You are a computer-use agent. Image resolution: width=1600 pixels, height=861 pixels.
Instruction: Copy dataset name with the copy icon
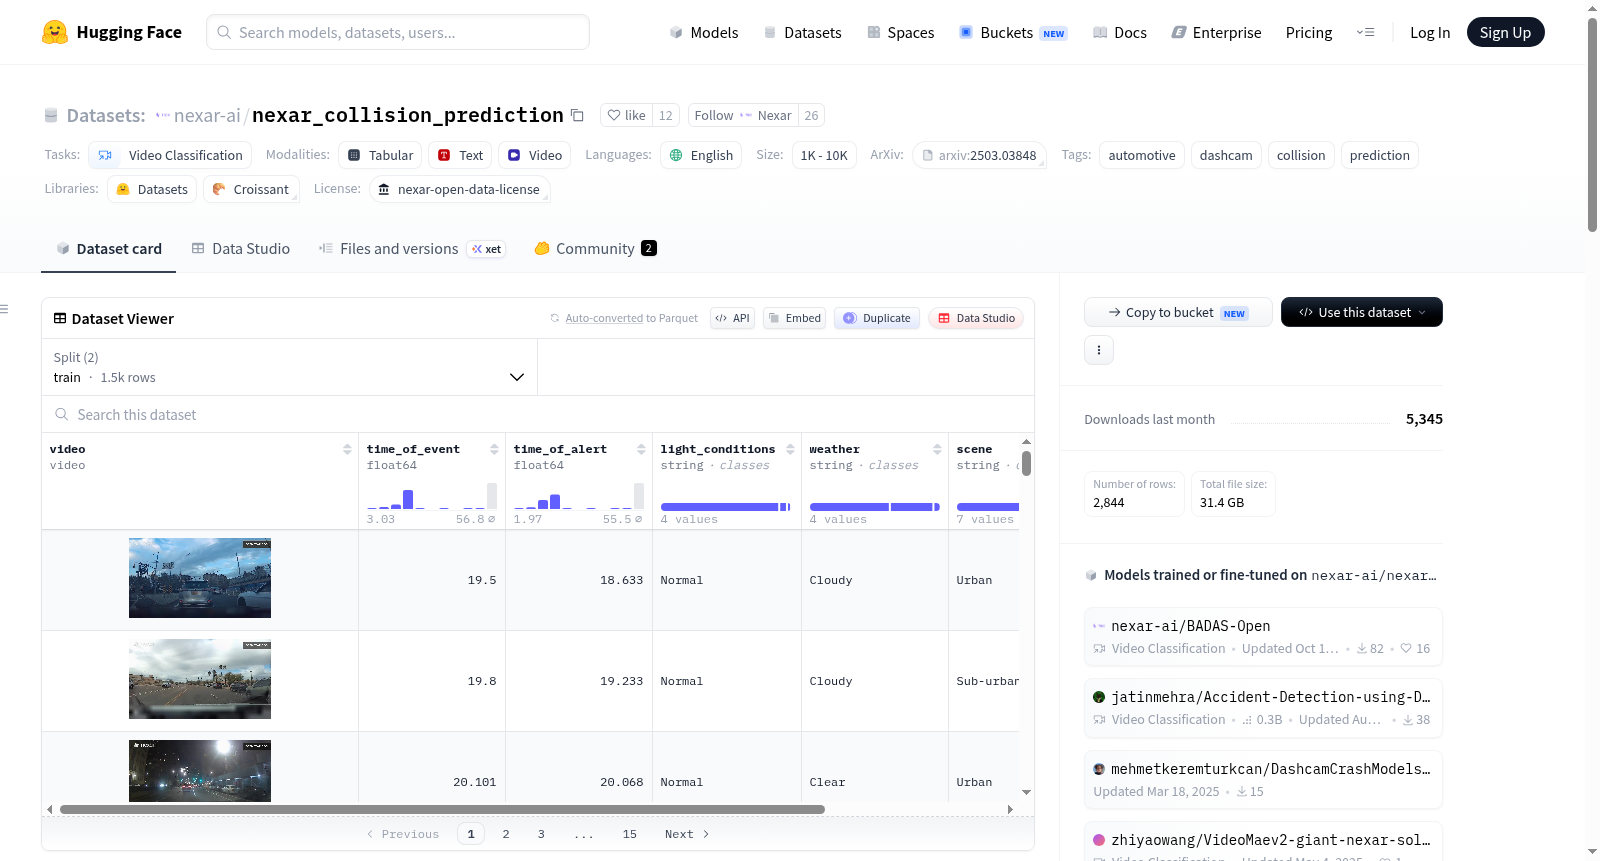pyautogui.click(x=577, y=115)
